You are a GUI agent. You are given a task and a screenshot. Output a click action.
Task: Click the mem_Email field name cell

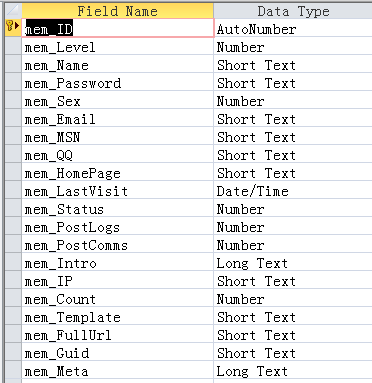point(118,118)
